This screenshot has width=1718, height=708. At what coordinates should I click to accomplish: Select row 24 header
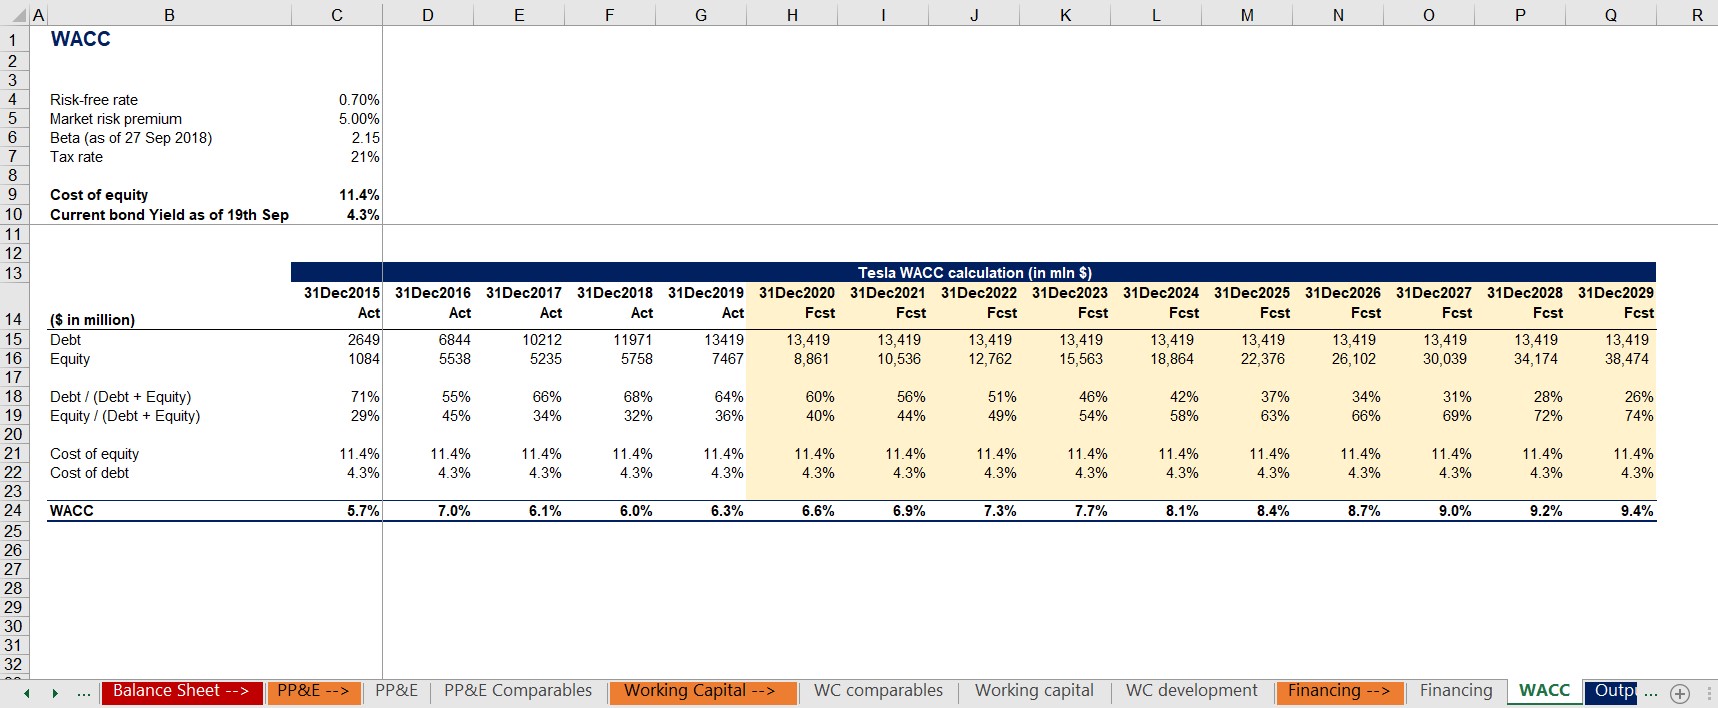[x=14, y=510]
